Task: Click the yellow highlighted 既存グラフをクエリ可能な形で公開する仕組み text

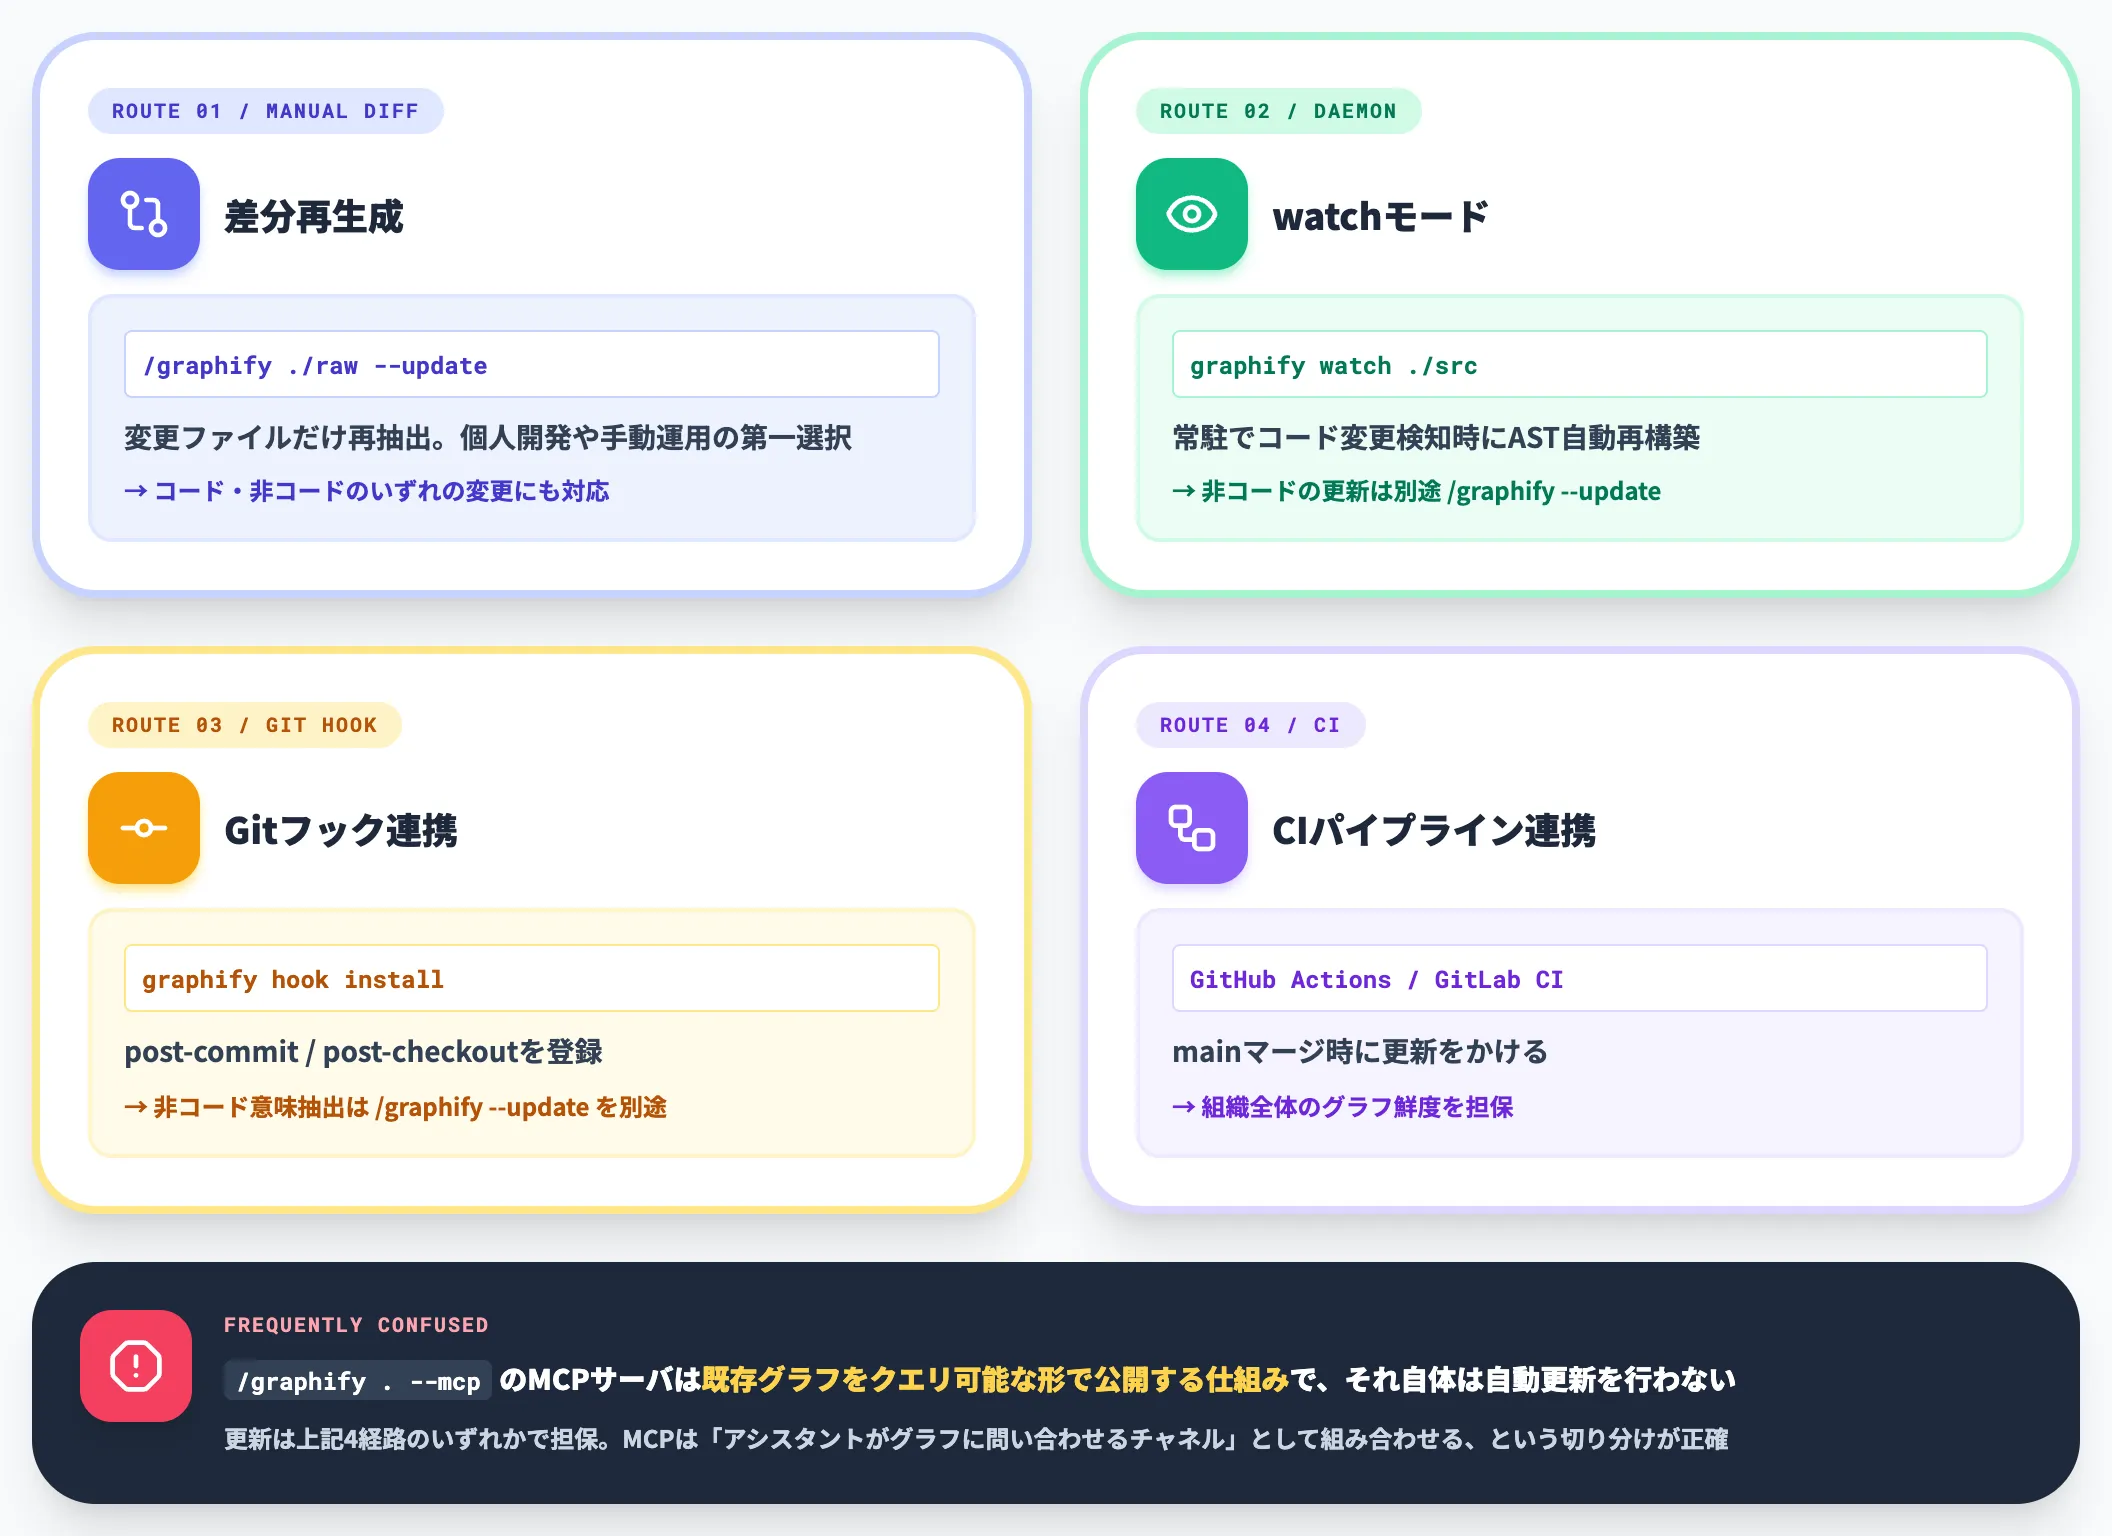Action: (x=996, y=1380)
